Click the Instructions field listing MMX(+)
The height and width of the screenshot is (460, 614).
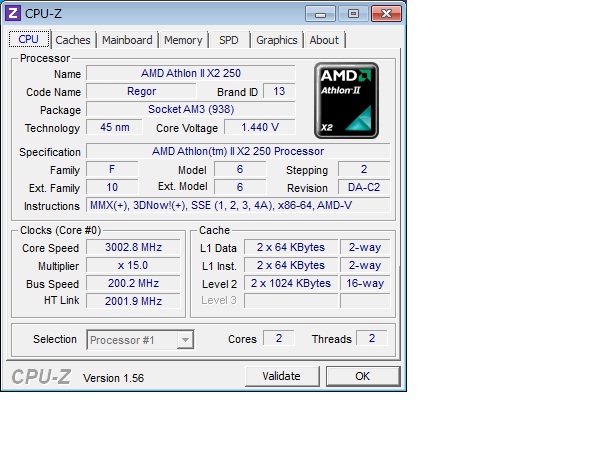238,205
